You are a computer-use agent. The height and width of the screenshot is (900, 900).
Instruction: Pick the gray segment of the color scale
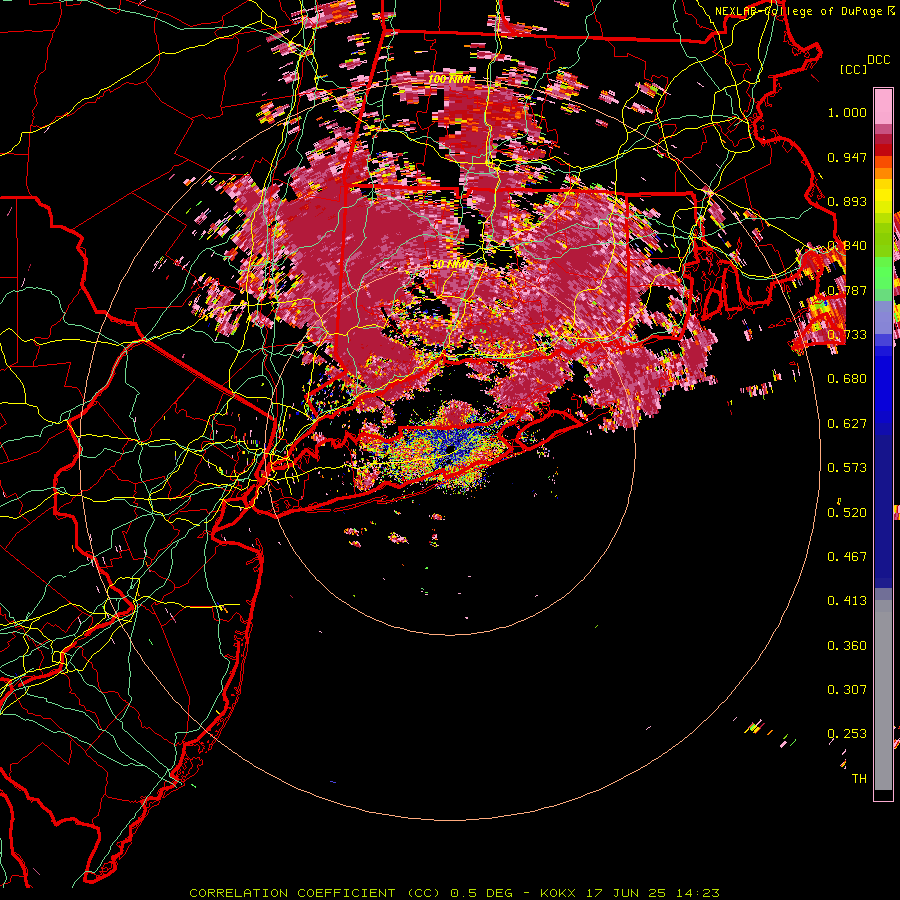(x=883, y=695)
